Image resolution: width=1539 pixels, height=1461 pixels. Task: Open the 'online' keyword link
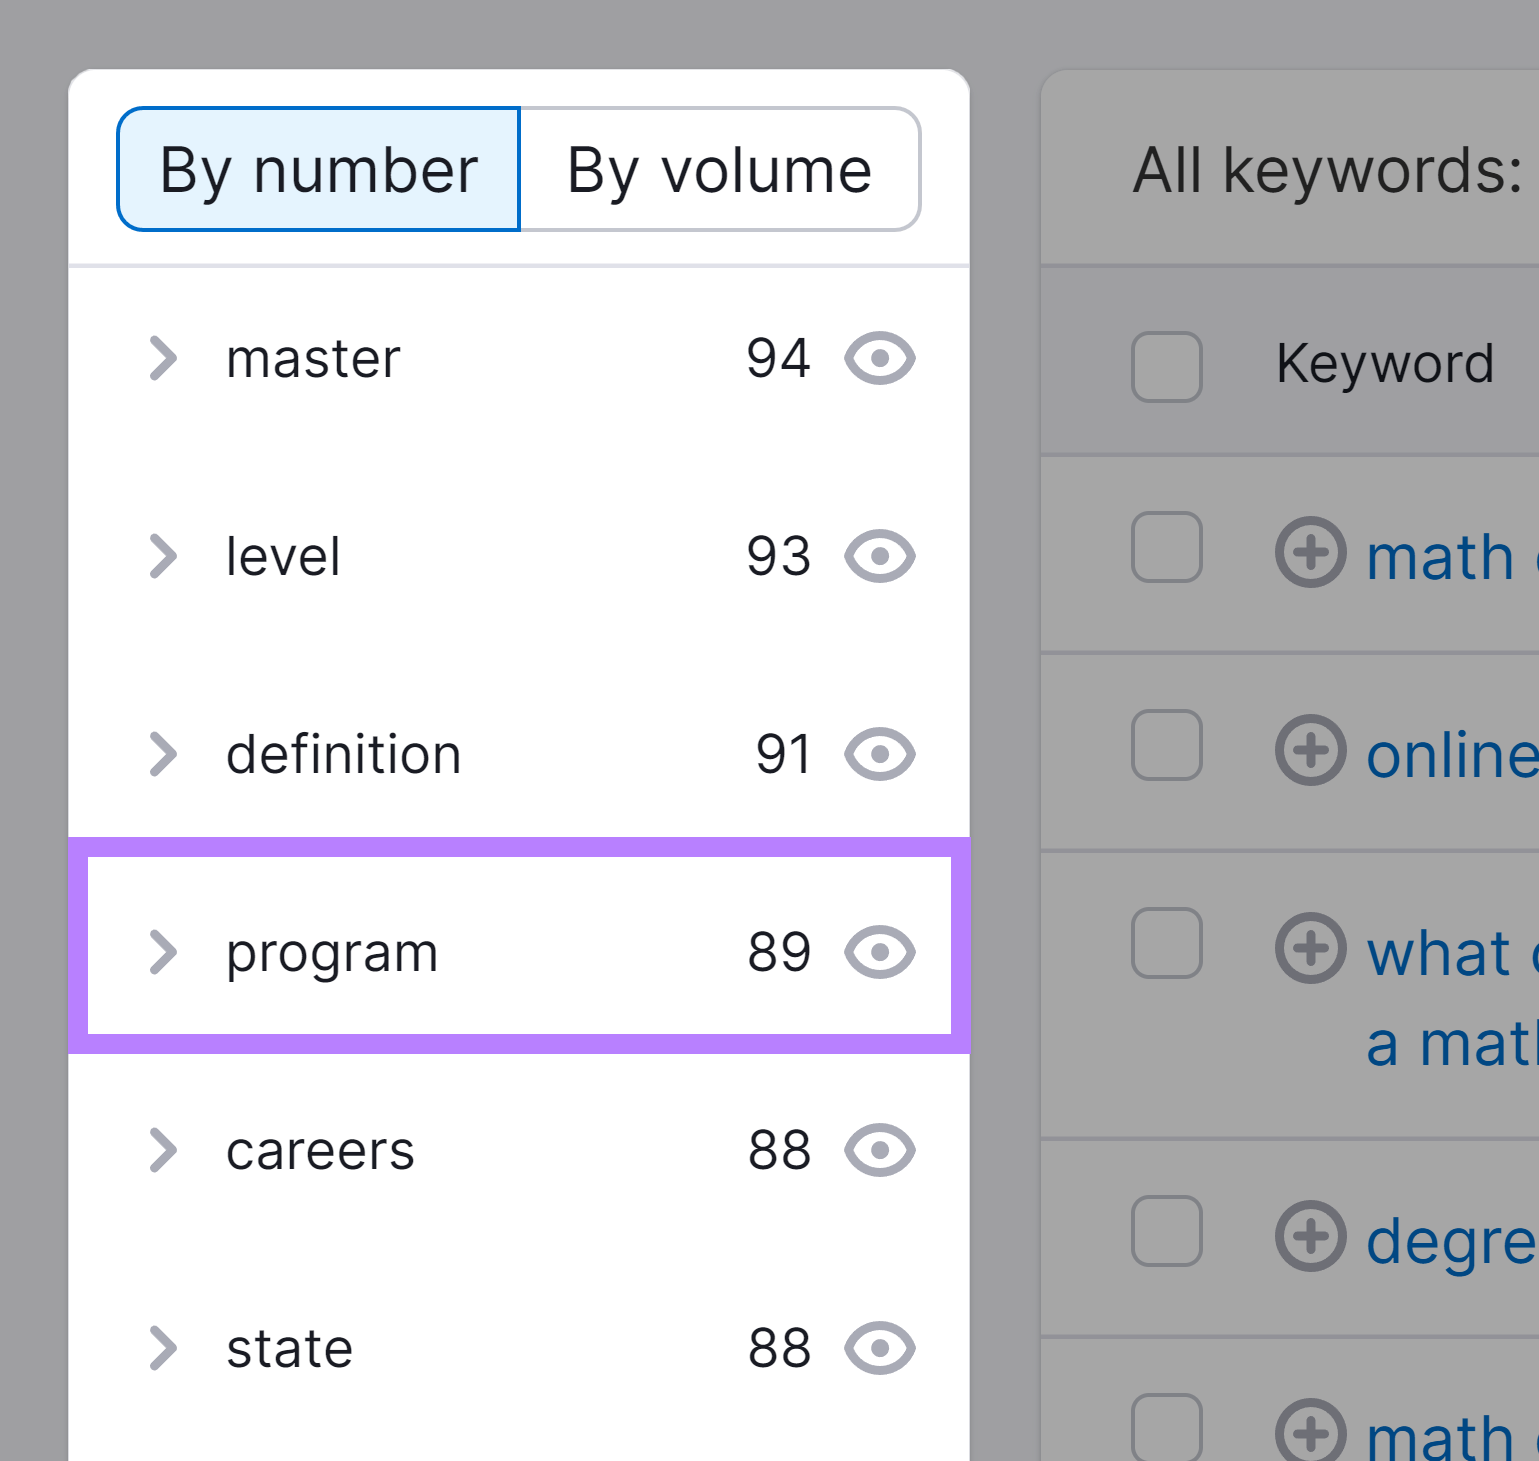coord(1452,755)
